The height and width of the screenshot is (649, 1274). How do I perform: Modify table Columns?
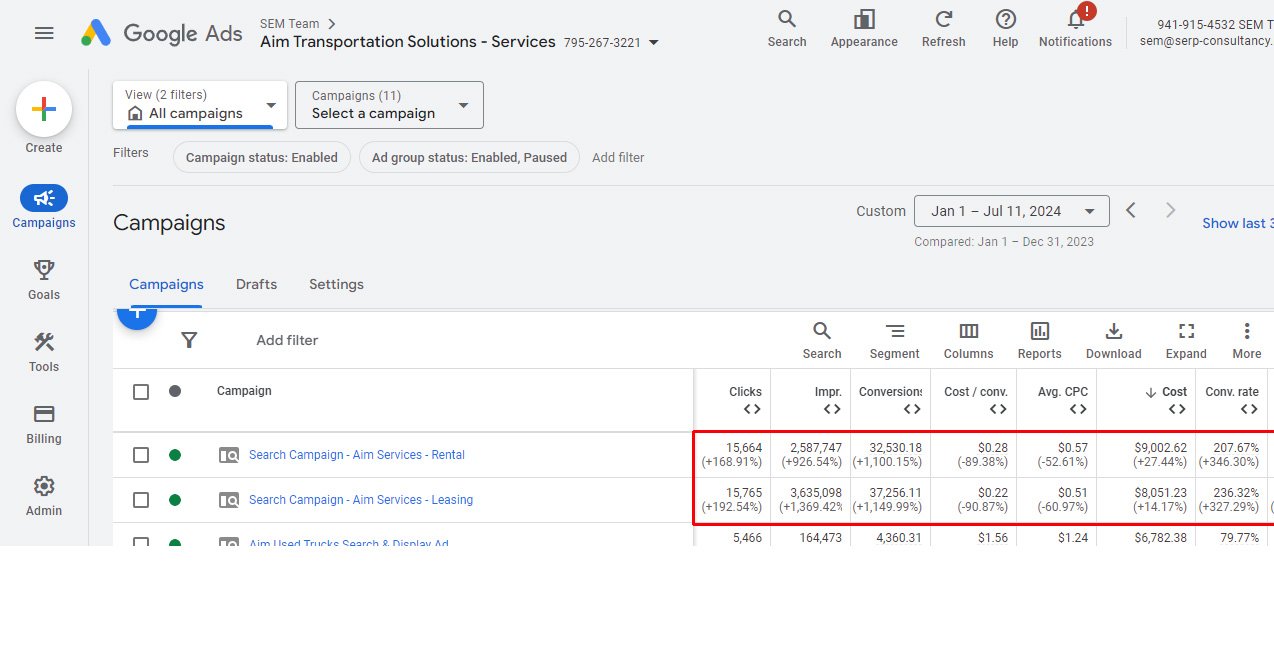point(968,340)
